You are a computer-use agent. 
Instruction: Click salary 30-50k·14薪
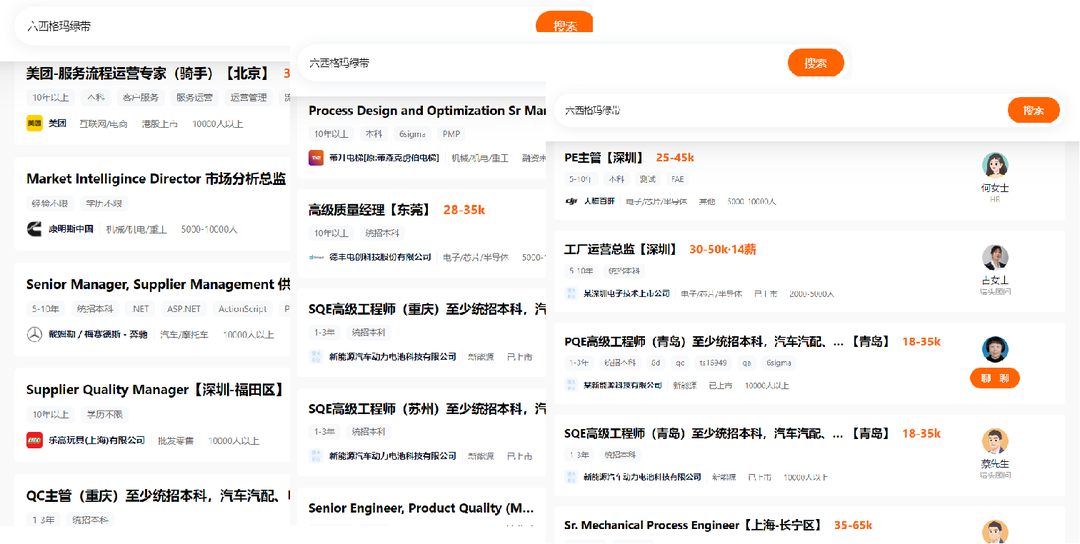click(723, 249)
